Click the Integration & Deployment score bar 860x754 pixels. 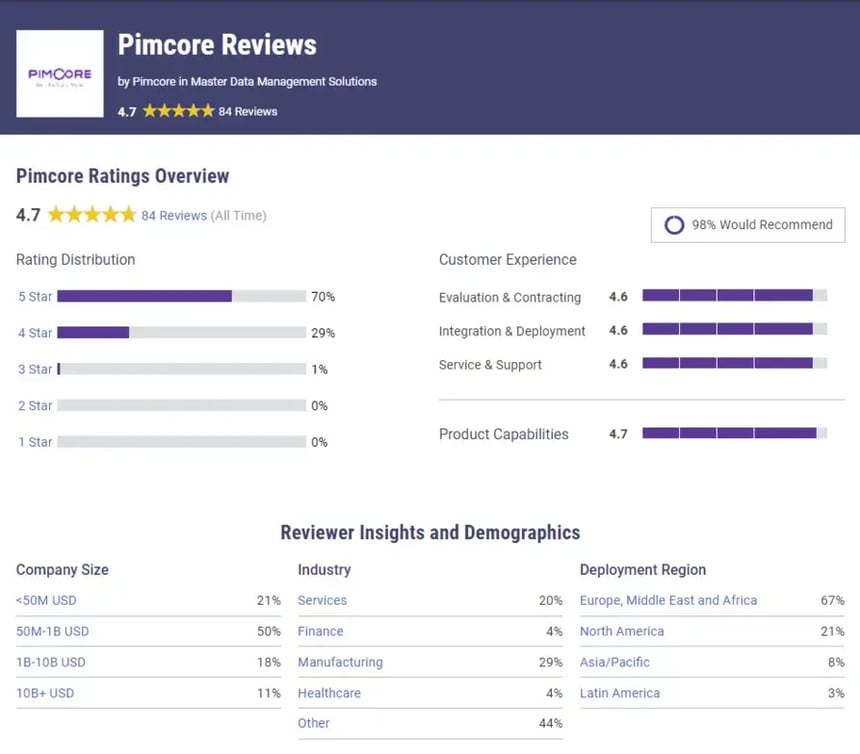(735, 329)
